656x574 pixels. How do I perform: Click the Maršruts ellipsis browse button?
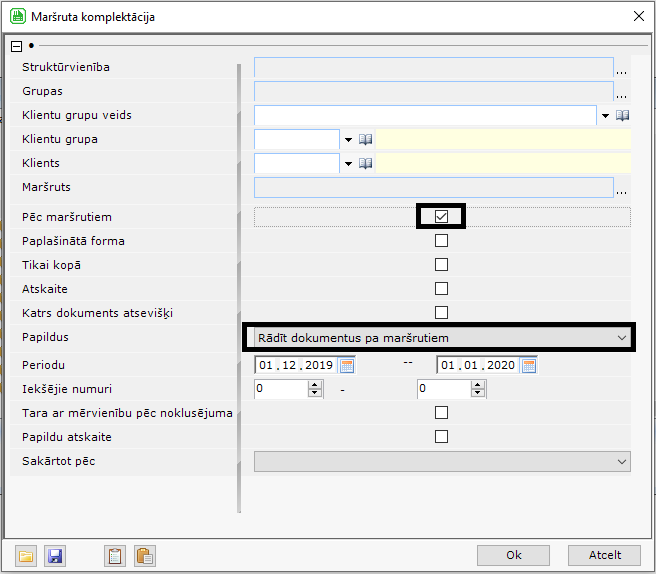point(621,191)
